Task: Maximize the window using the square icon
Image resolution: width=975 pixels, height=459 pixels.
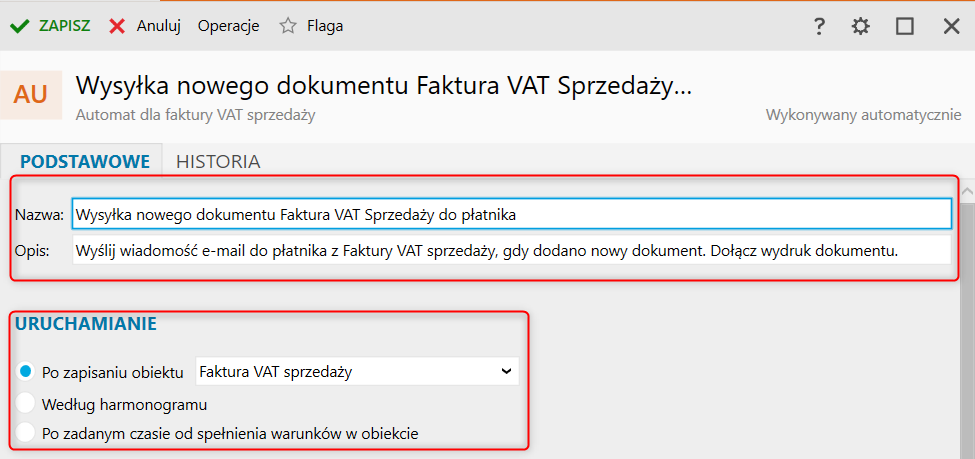Action: pyautogui.click(x=905, y=27)
